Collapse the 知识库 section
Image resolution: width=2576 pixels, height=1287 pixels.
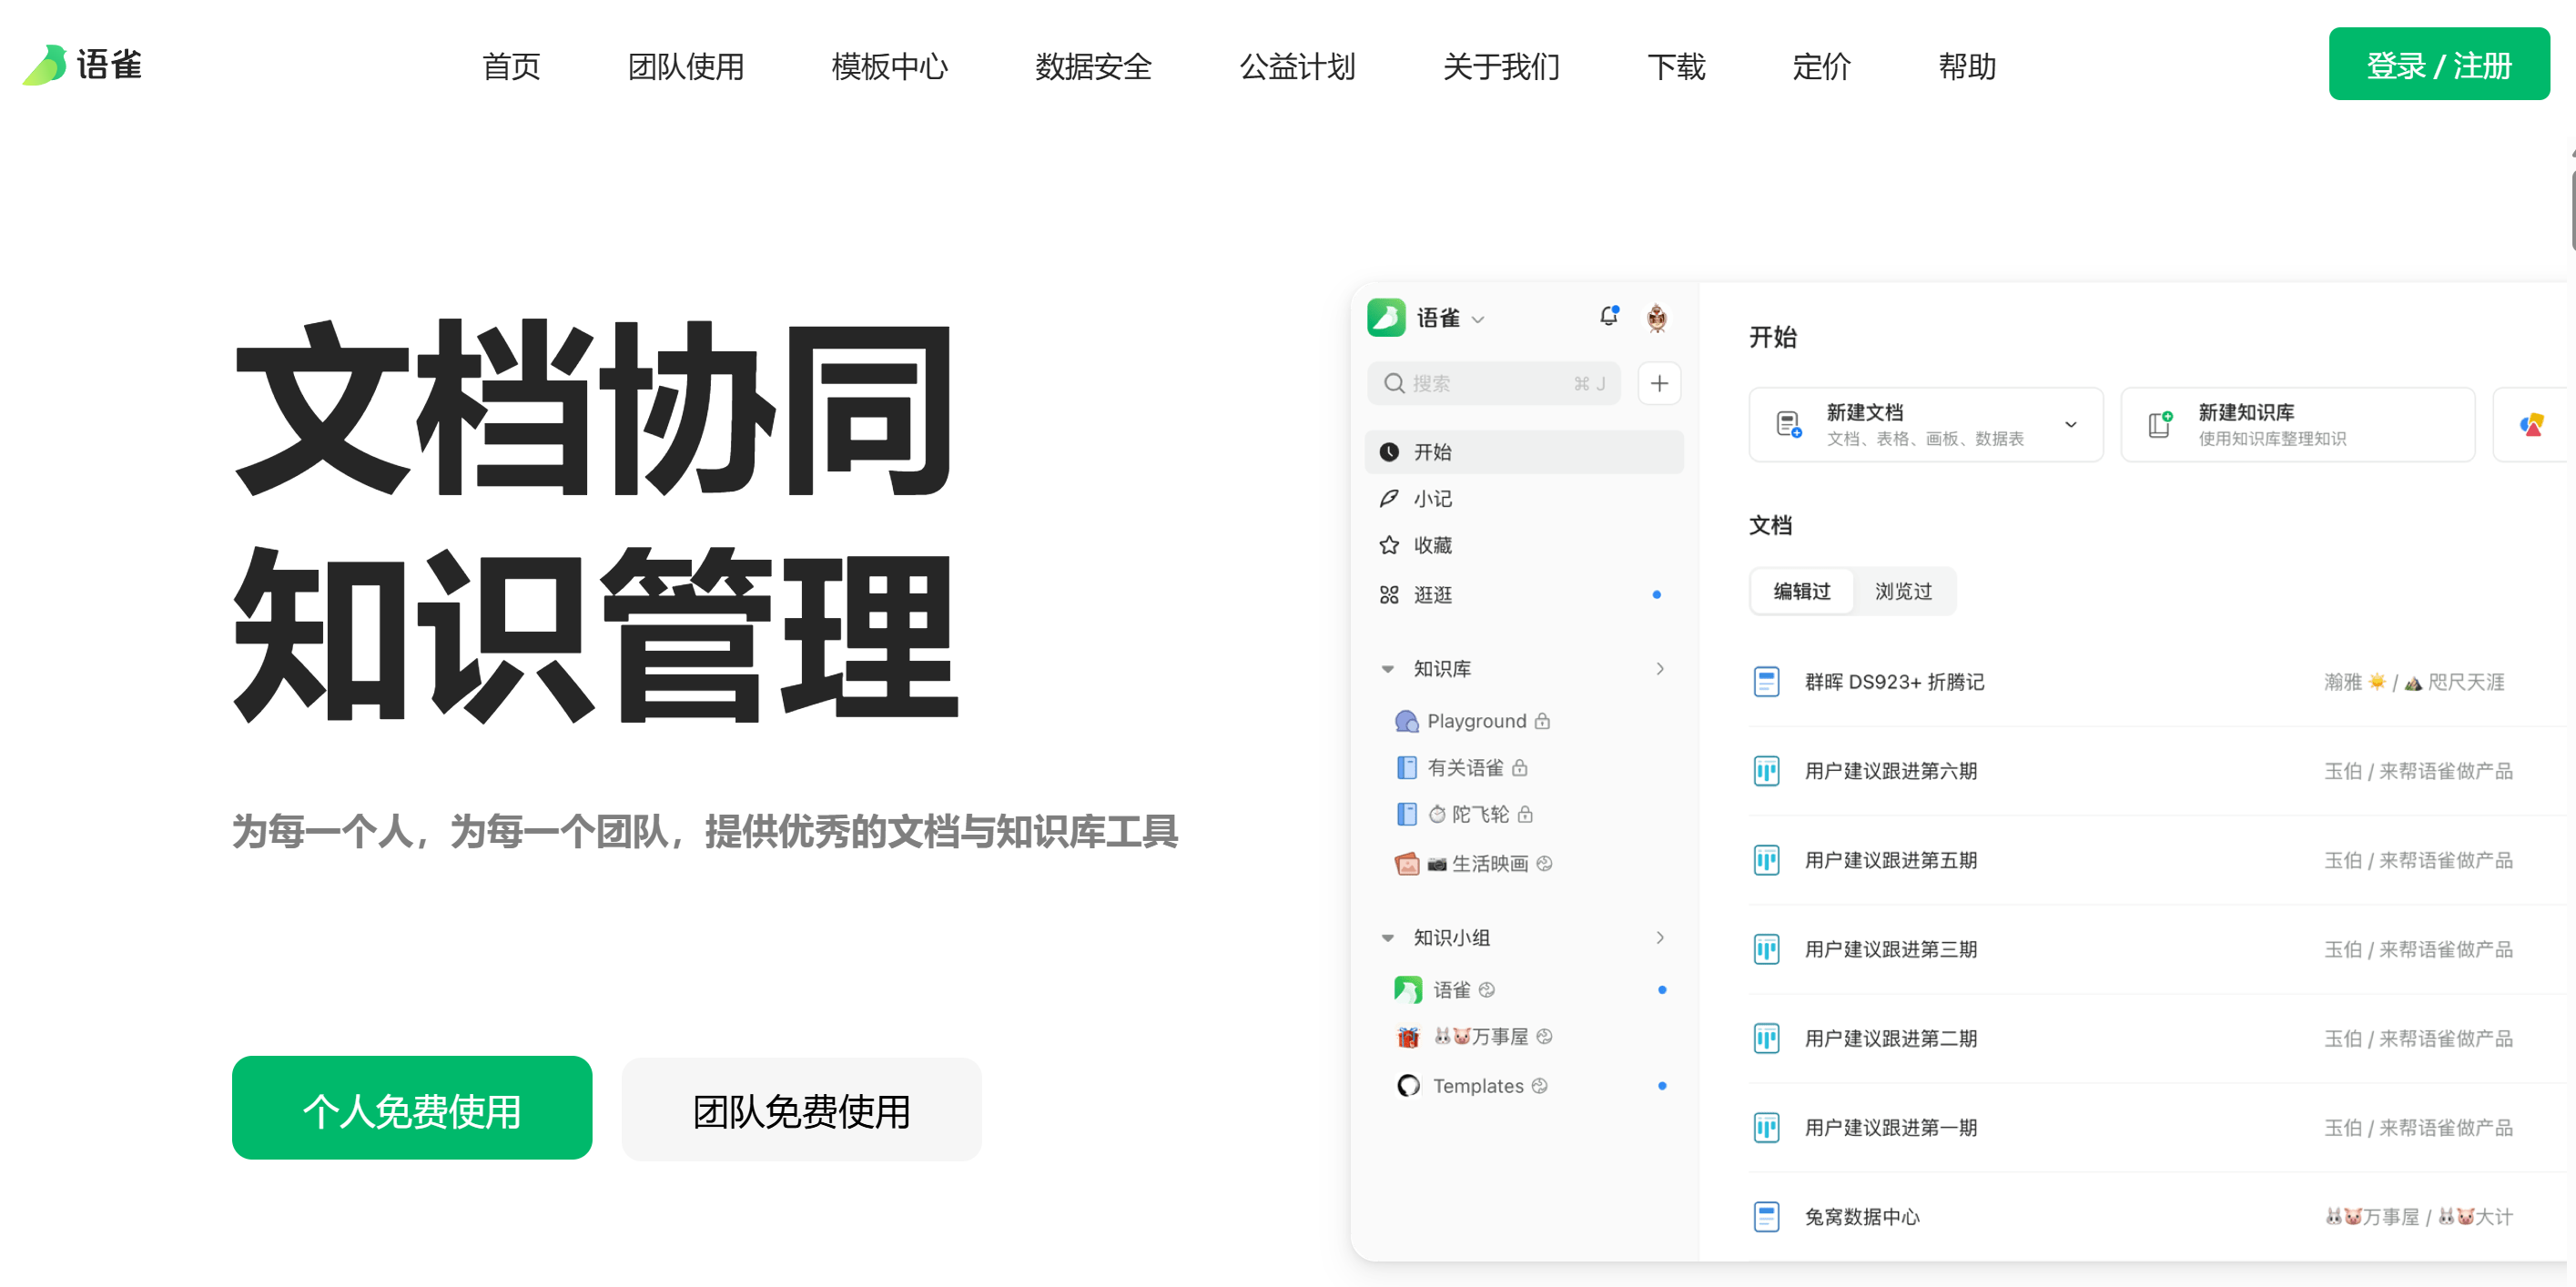(x=1388, y=668)
